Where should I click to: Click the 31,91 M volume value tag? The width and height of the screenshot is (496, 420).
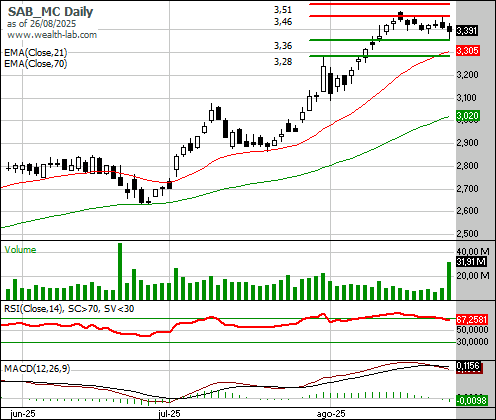[x=471, y=262]
